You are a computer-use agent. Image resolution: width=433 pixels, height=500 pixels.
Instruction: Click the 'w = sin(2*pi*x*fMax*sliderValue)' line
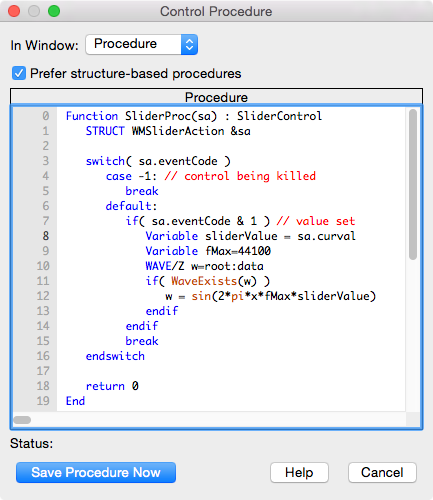[270, 296]
